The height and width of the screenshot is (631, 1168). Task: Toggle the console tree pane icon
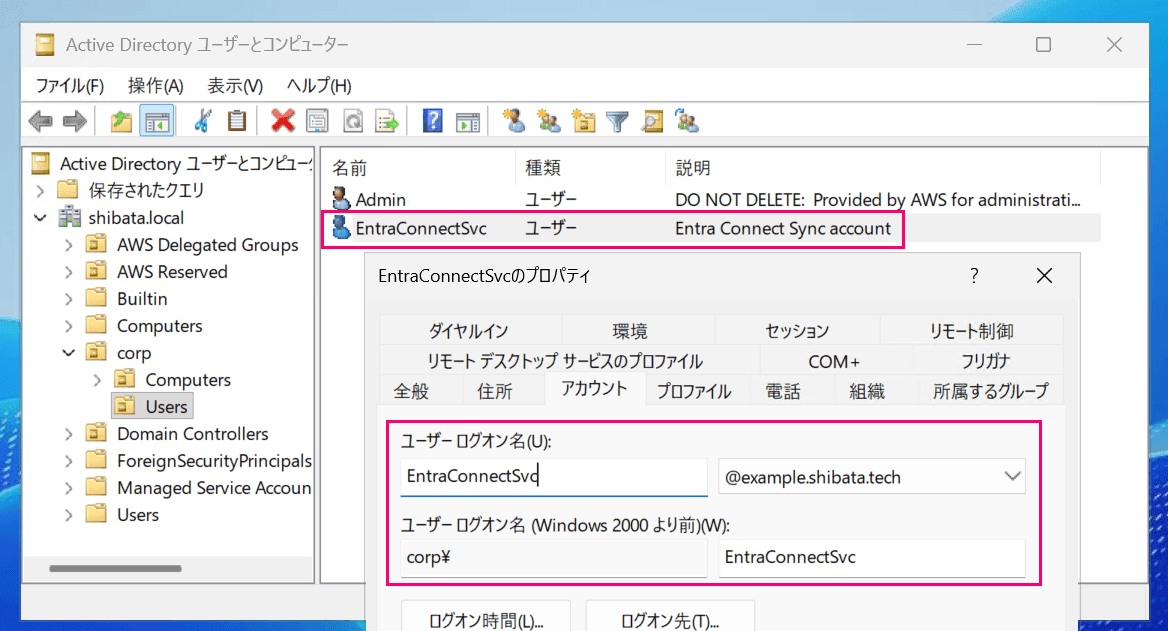tap(156, 121)
